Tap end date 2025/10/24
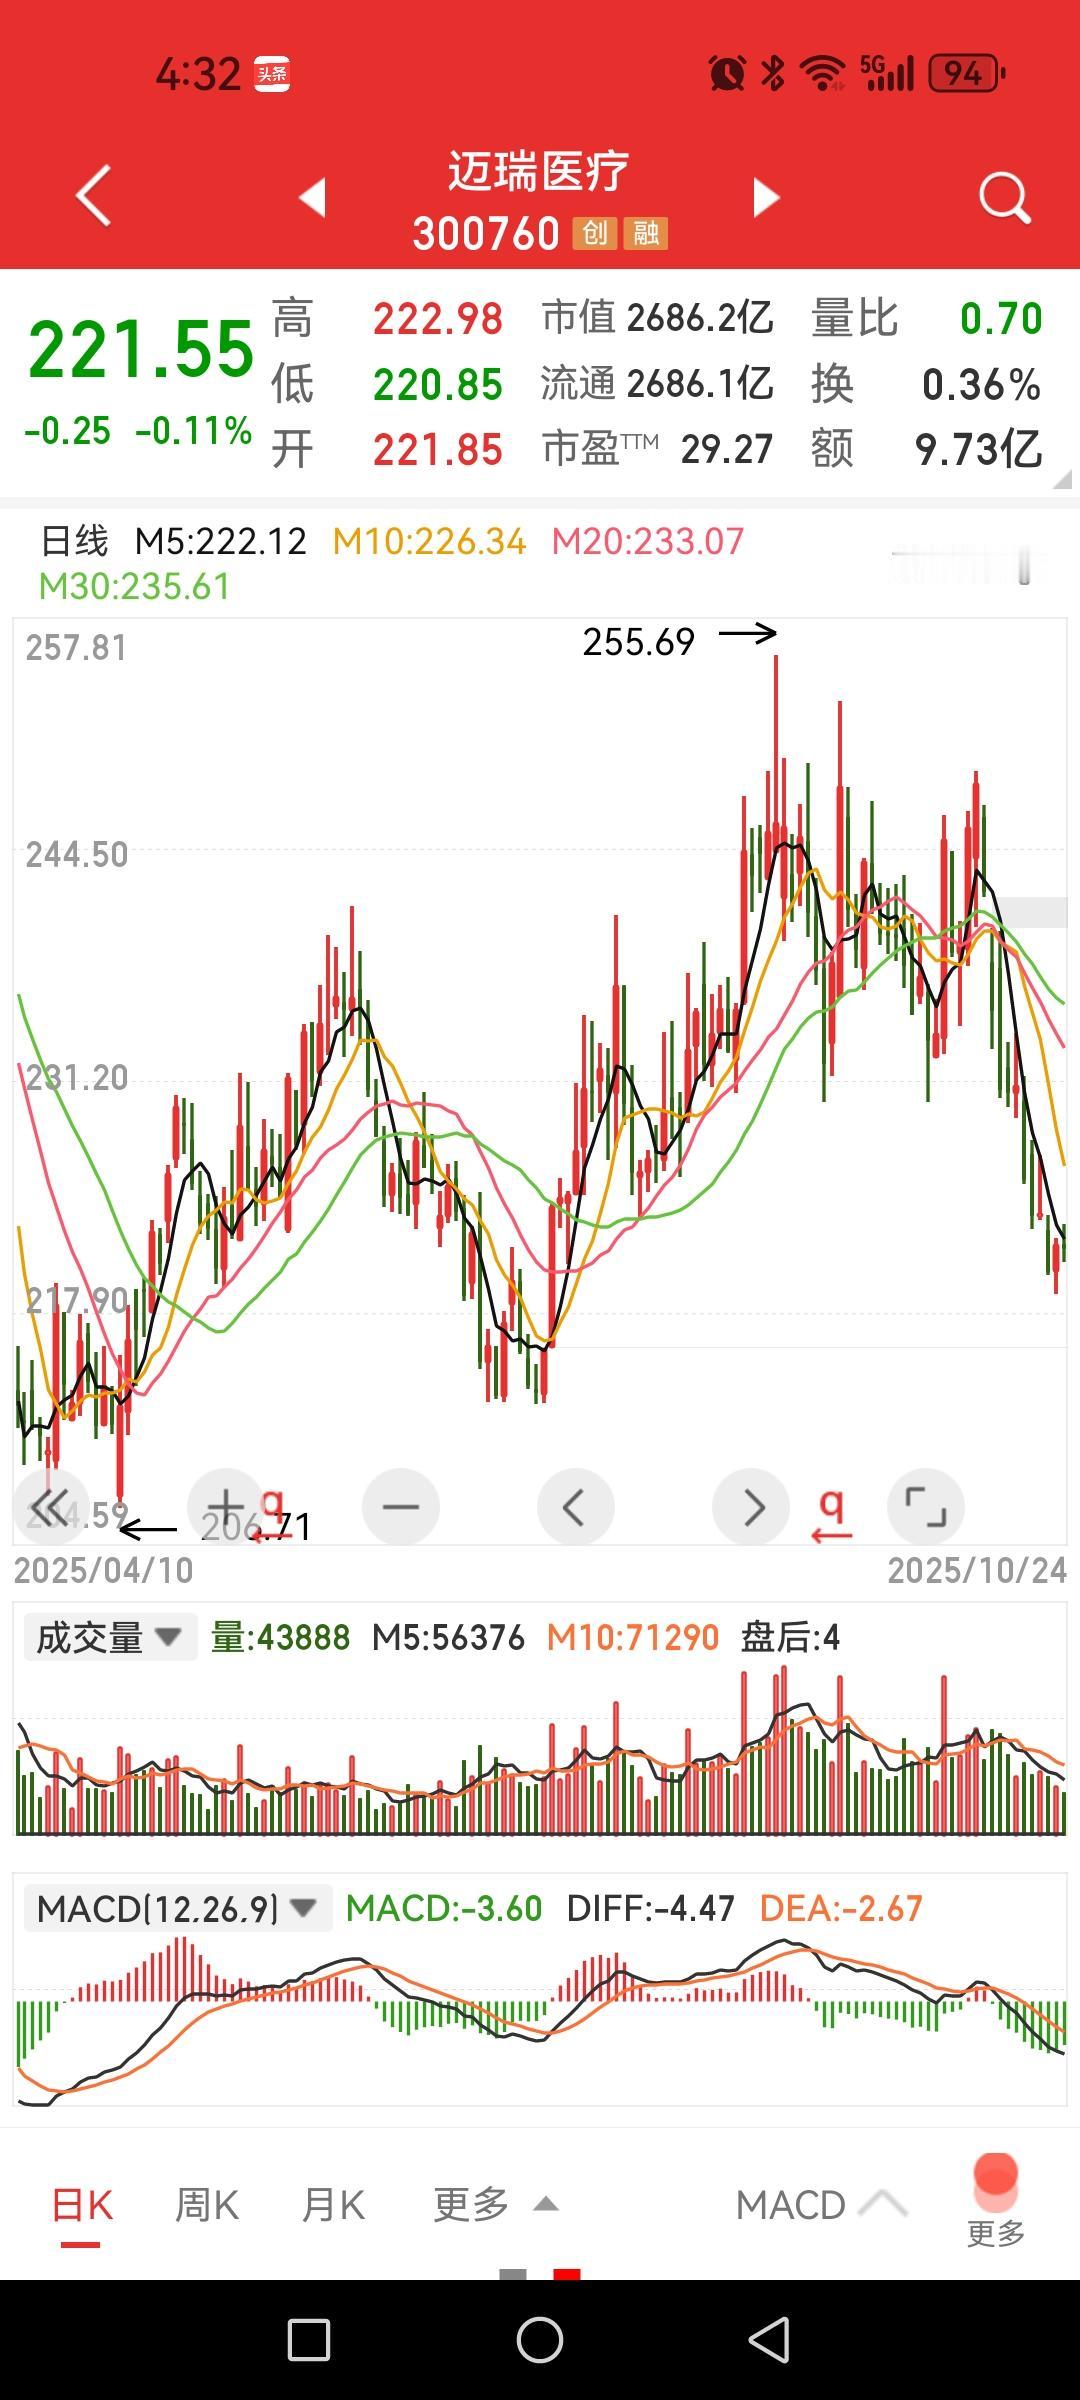The width and height of the screenshot is (1080, 2400). pos(977,1571)
